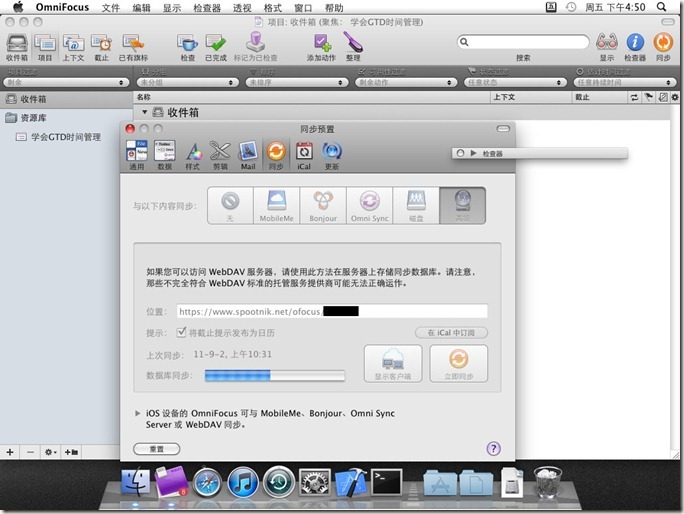
Task: Open Terminal from the Dock
Action: [386, 482]
